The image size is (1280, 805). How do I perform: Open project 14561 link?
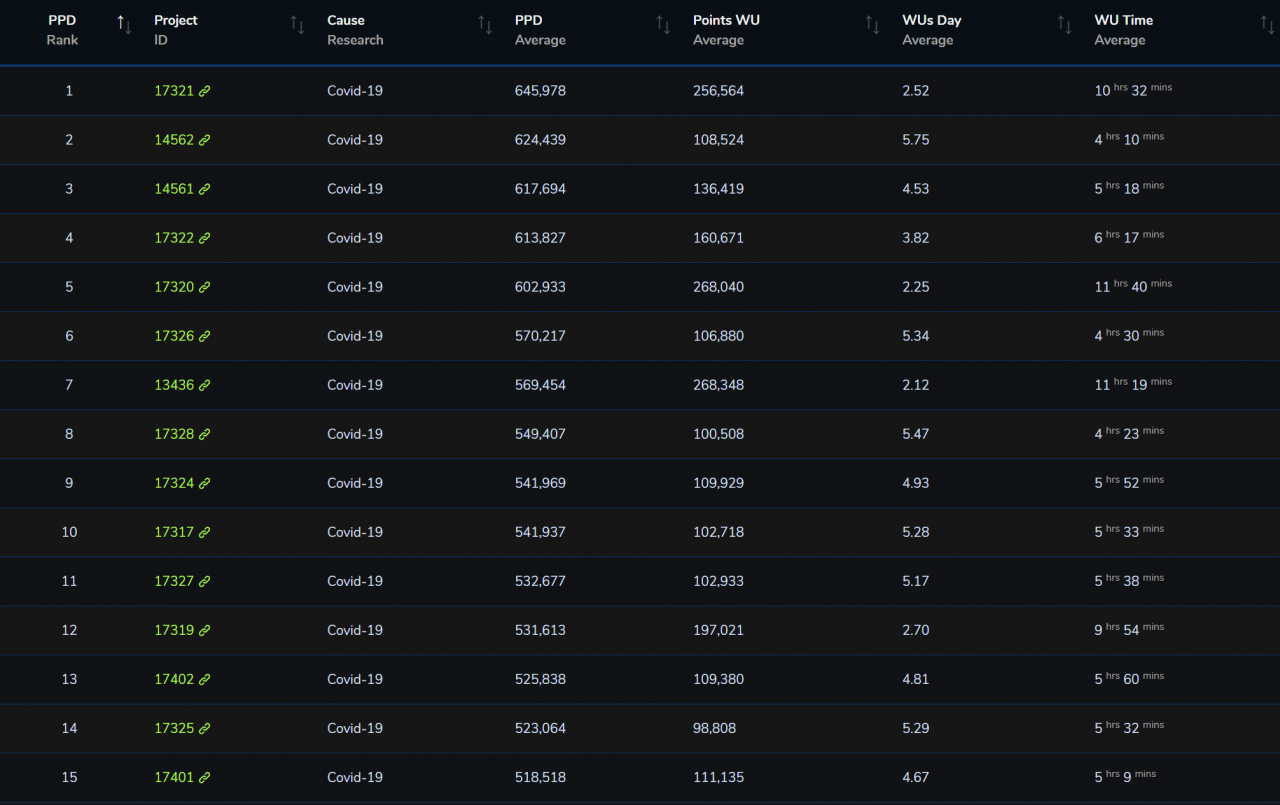(x=174, y=189)
